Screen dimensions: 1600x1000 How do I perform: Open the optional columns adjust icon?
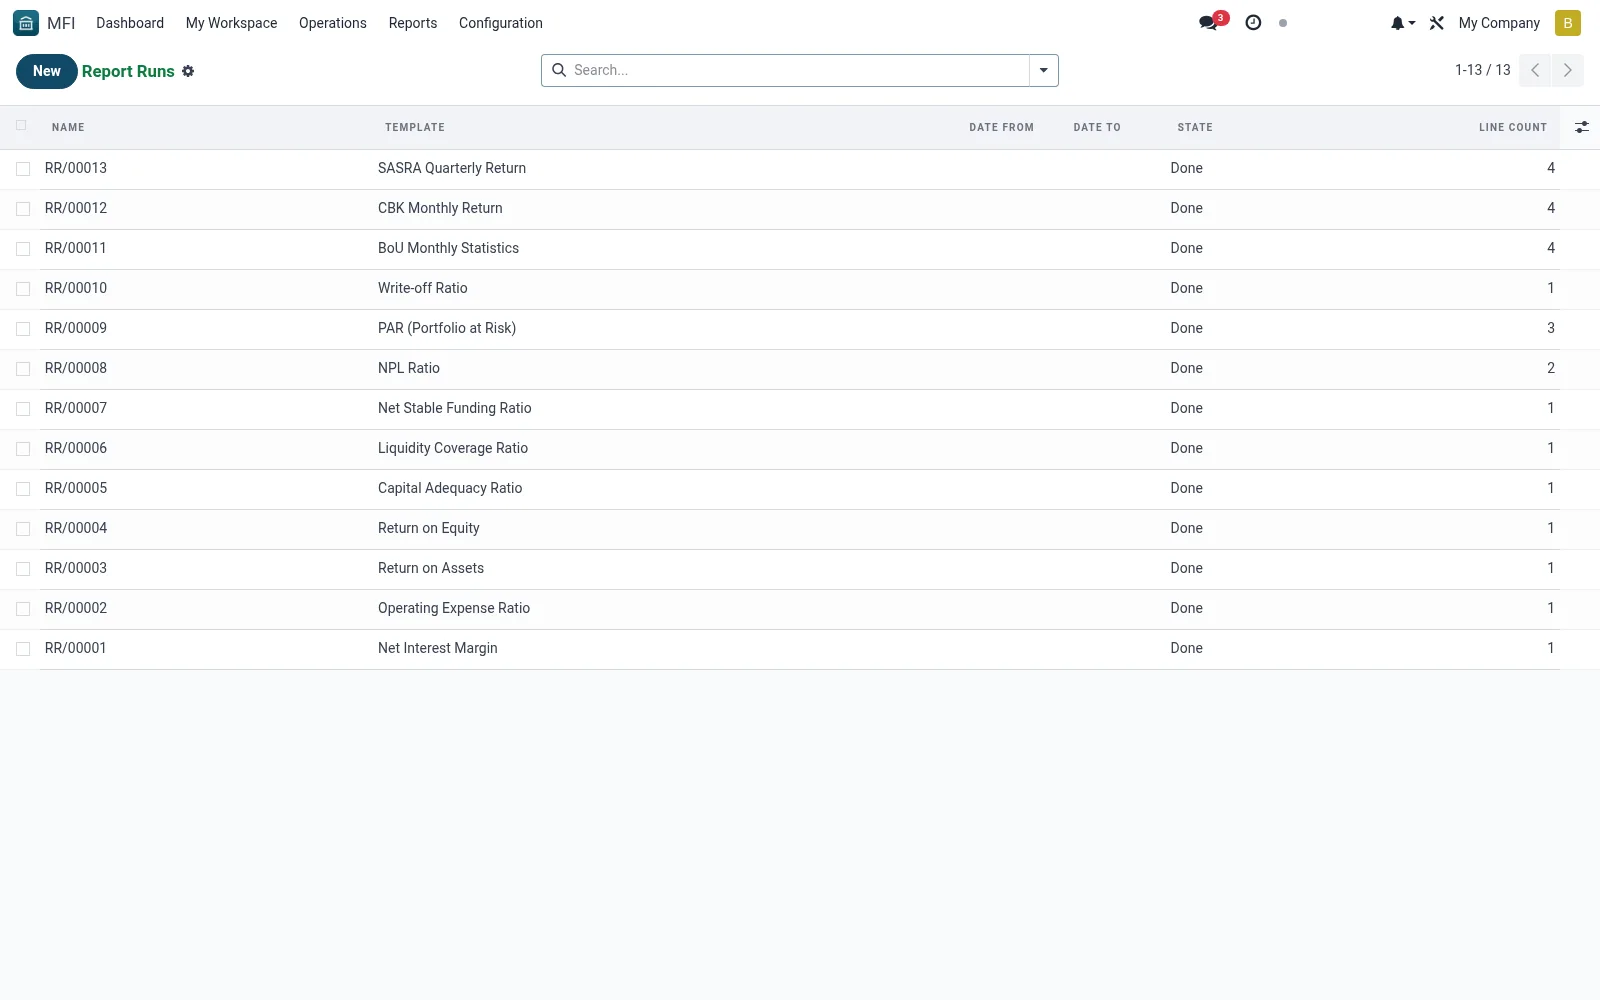(x=1581, y=127)
